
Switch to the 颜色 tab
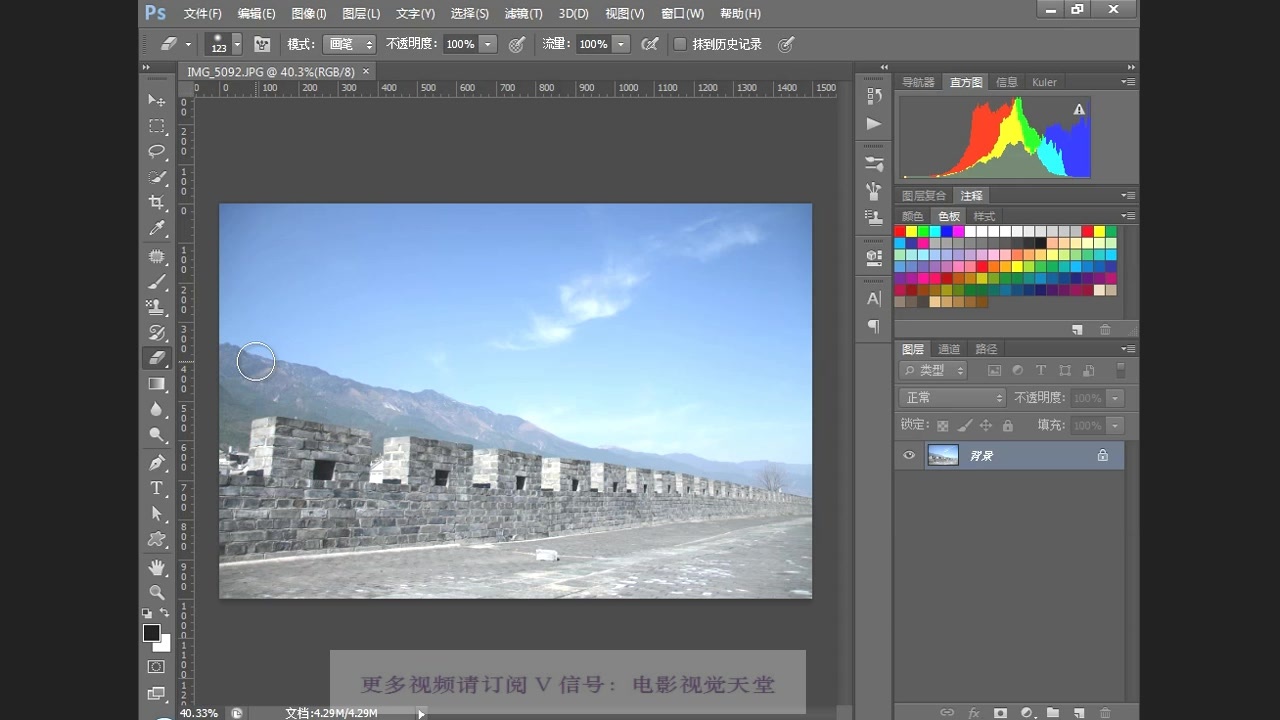pos(912,216)
